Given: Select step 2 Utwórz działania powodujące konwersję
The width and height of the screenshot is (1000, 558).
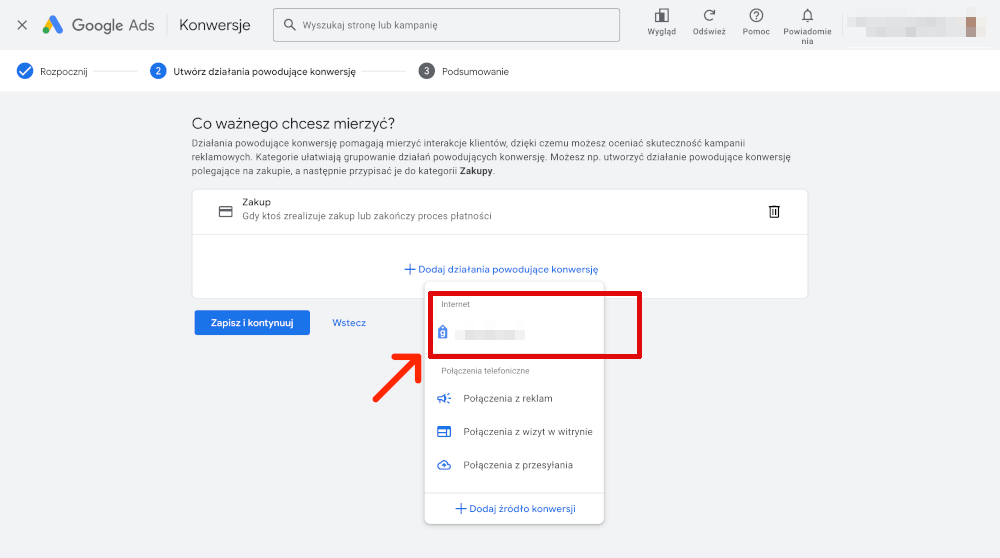Looking at the screenshot, I should (253, 71).
